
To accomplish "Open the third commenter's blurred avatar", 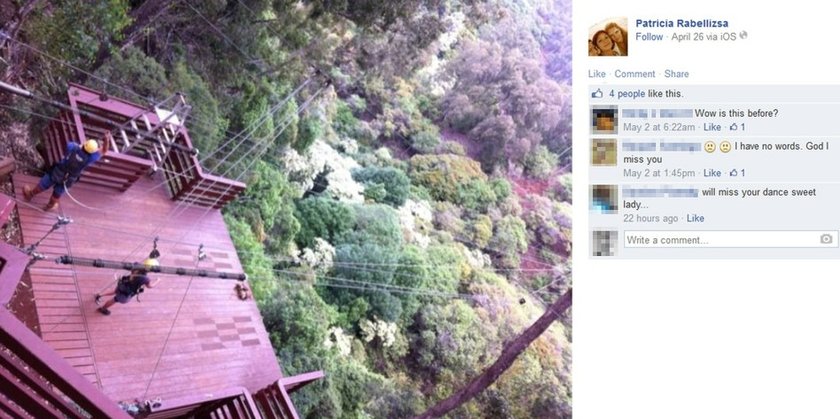I will 604,198.
